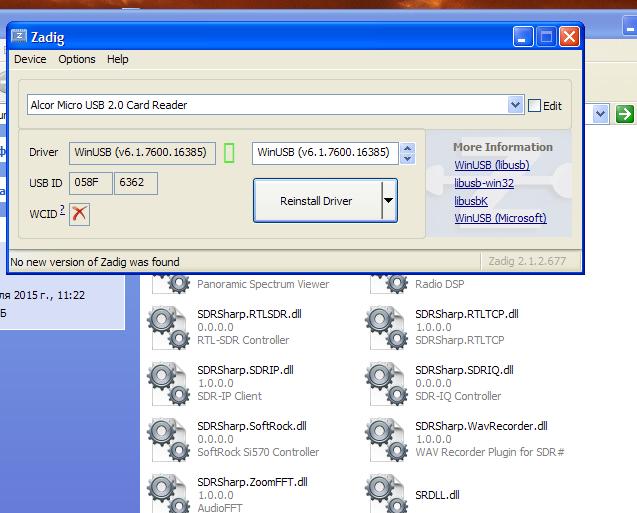Click the SDRSharp.RTLTCP.dll file name

tap(467, 314)
